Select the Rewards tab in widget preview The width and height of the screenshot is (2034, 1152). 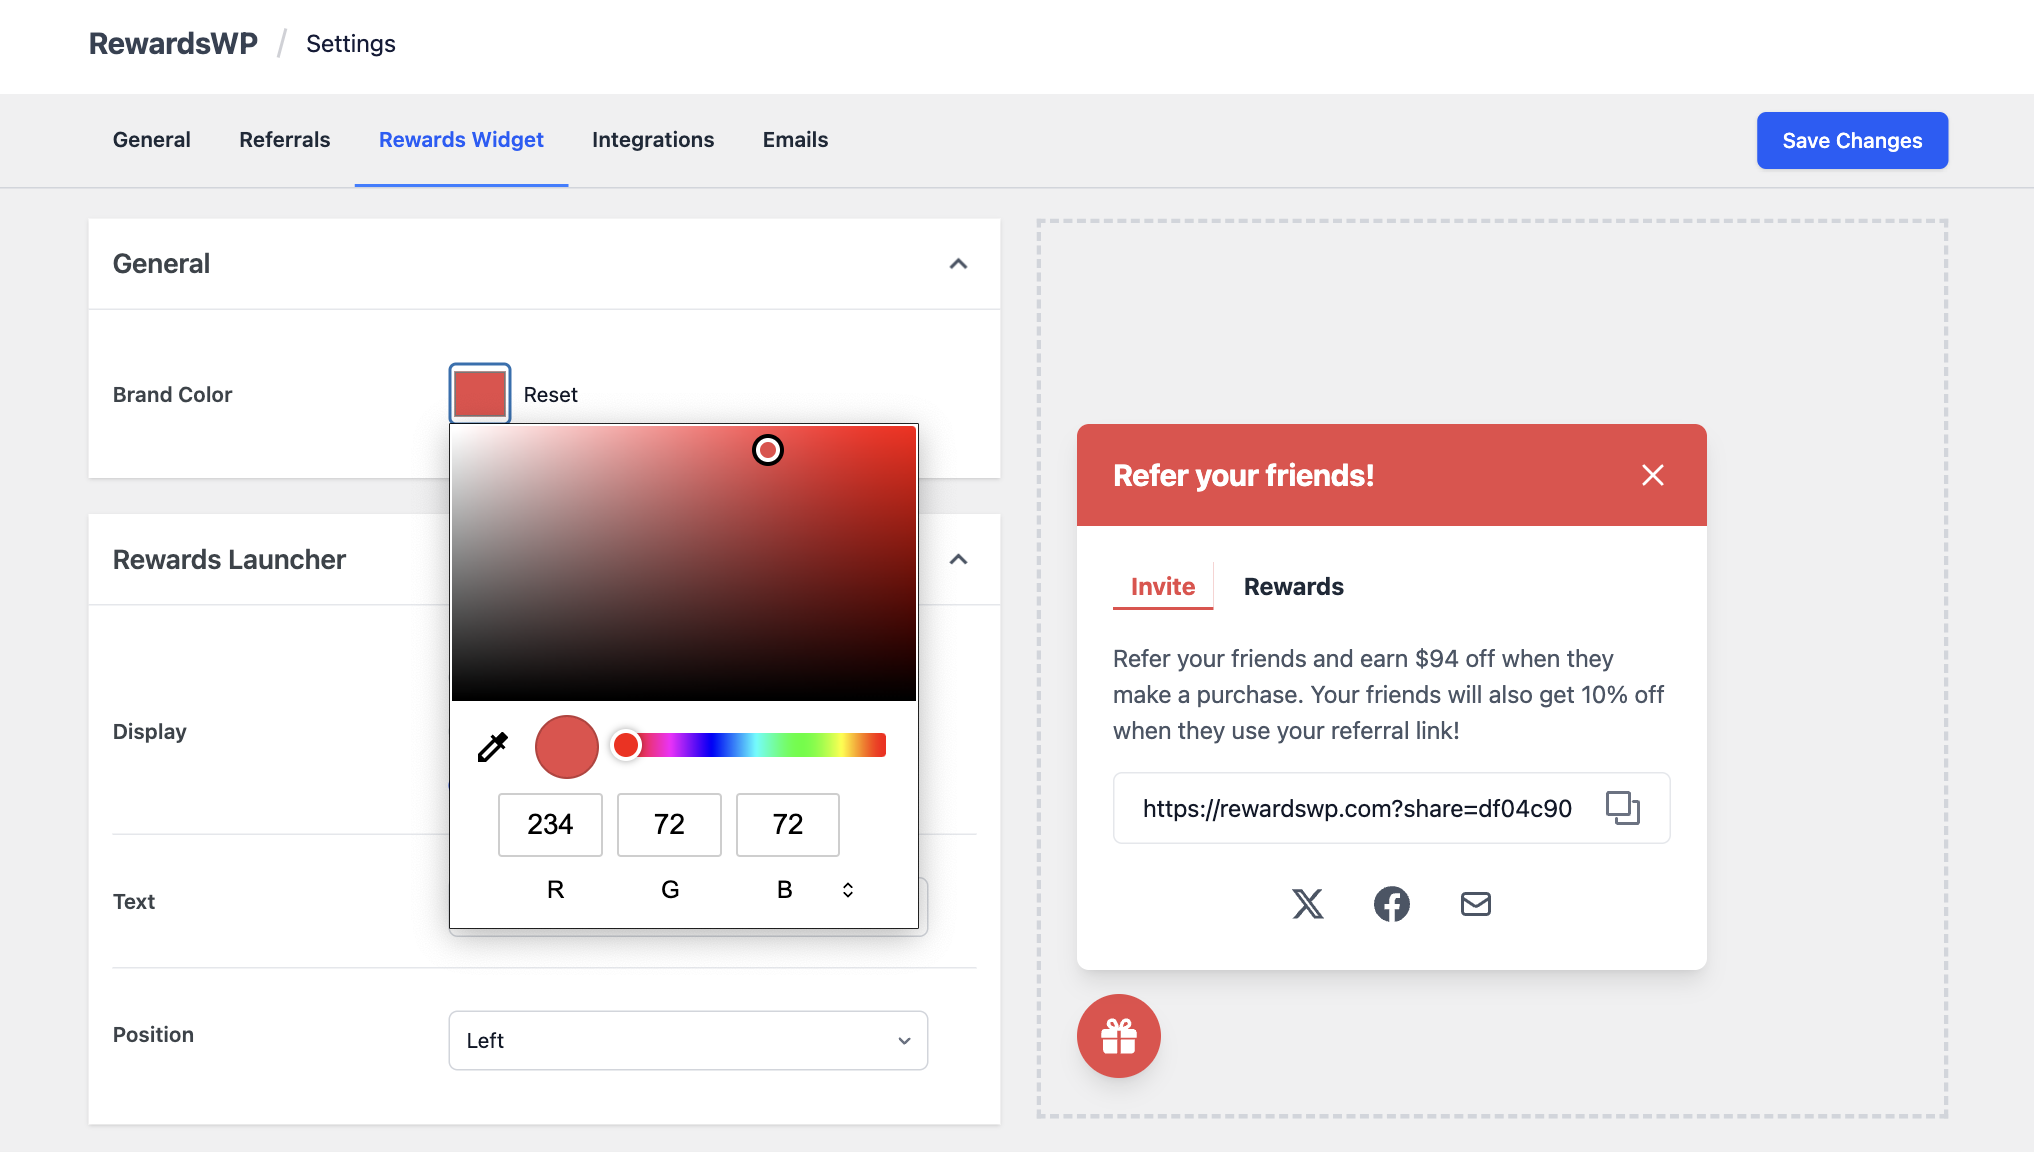1293,587
